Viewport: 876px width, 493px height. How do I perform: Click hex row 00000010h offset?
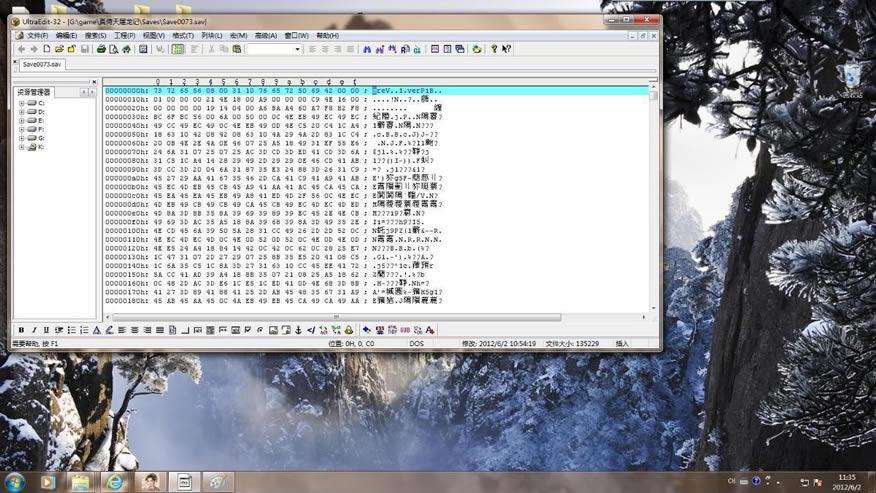[x=127, y=99]
